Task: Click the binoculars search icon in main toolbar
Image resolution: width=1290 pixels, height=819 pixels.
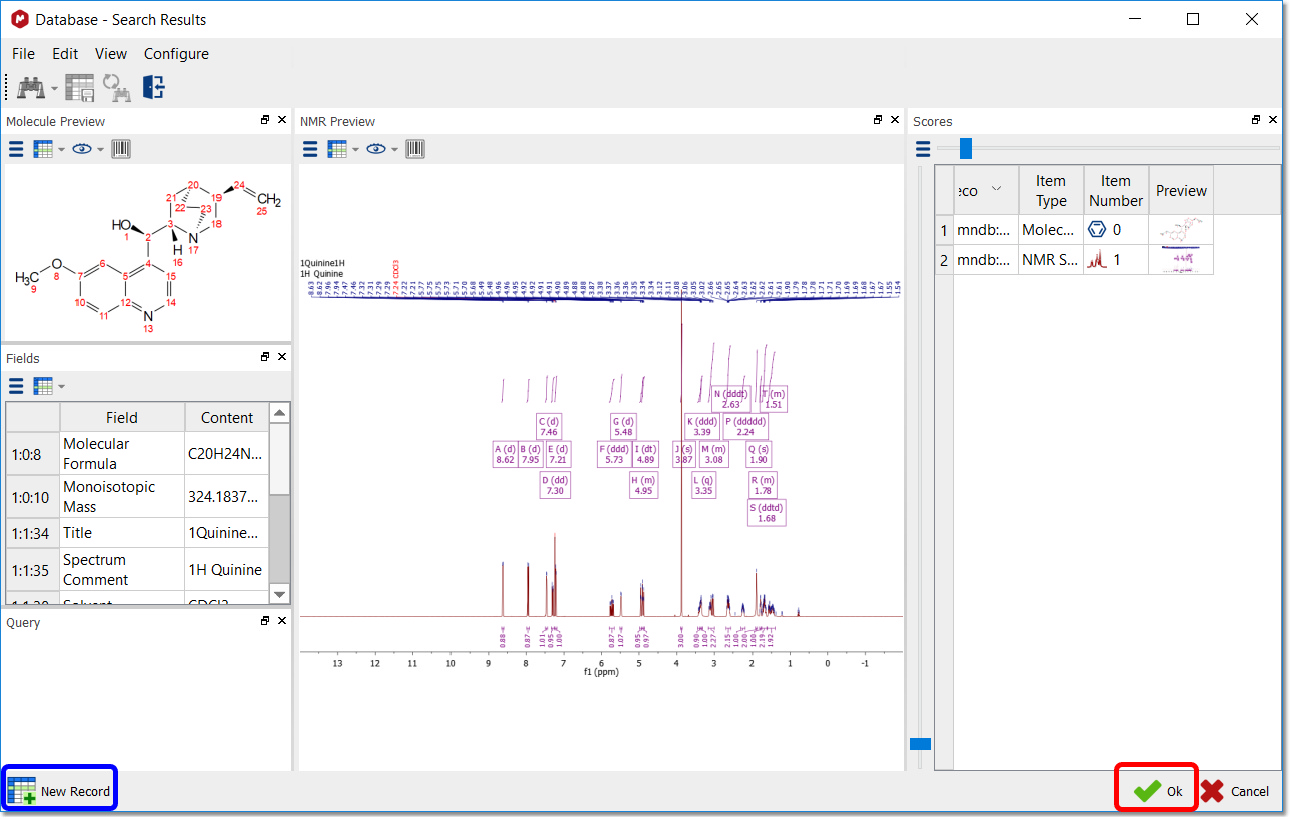Action: coord(30,88)
